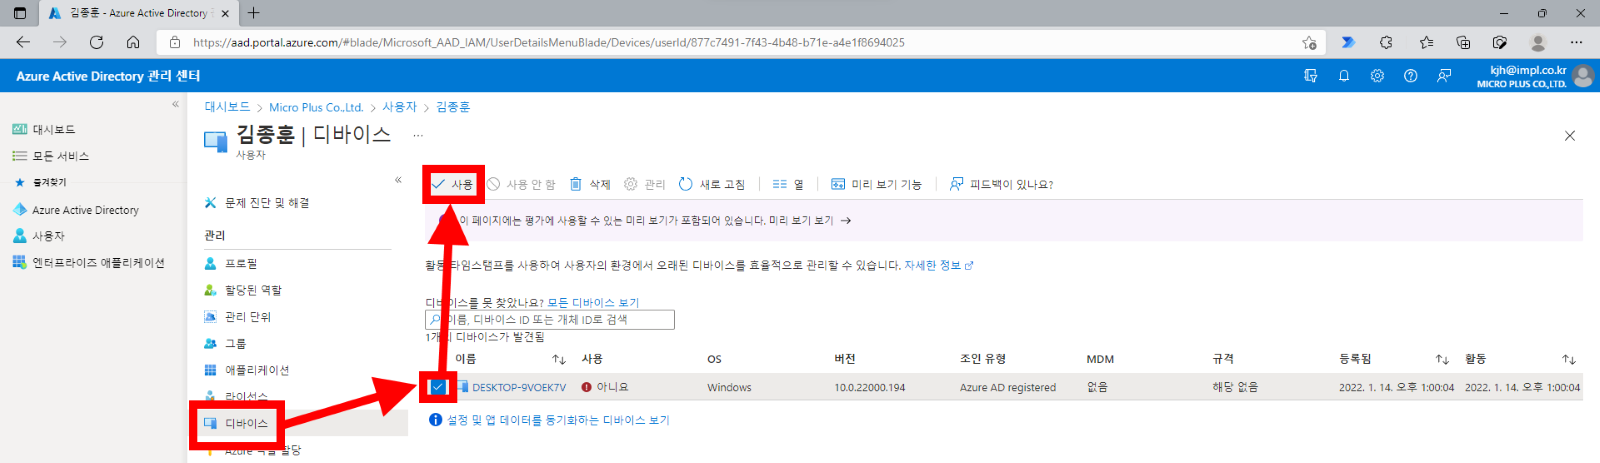Open directory and subscription filter icon
Viewport: 1600px width, 463px height.
point(1310,76)
